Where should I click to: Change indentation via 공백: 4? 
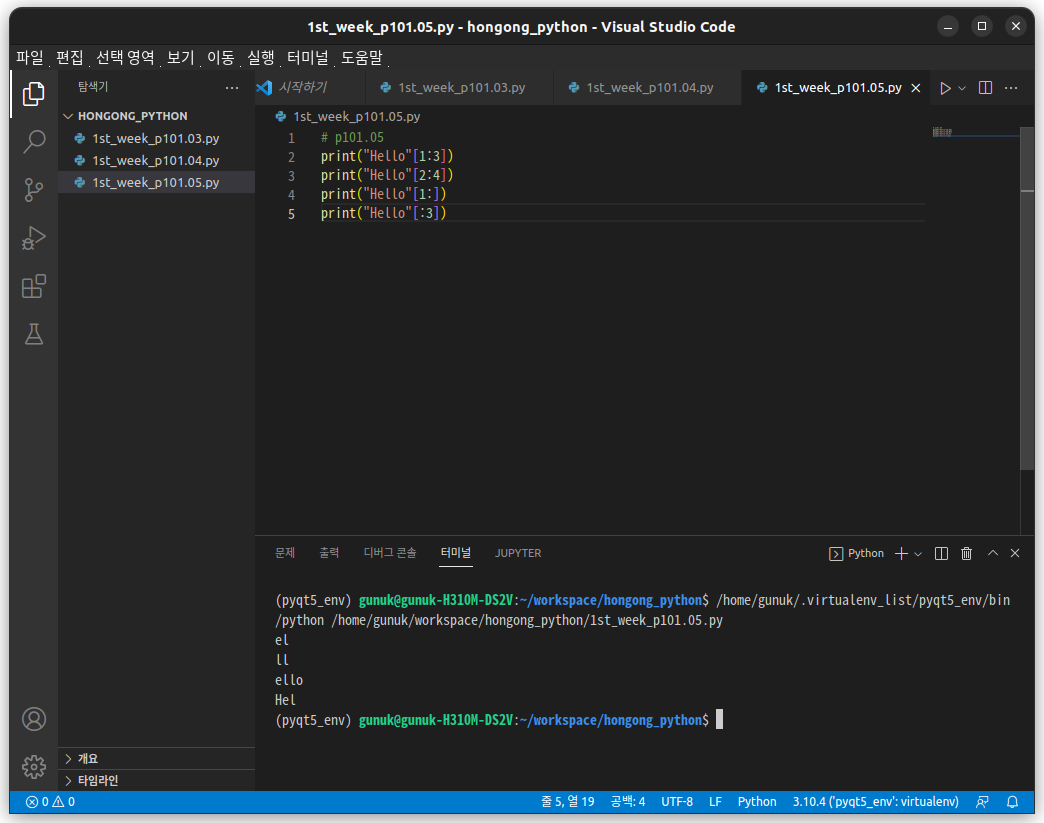click(x=628, y=802)
